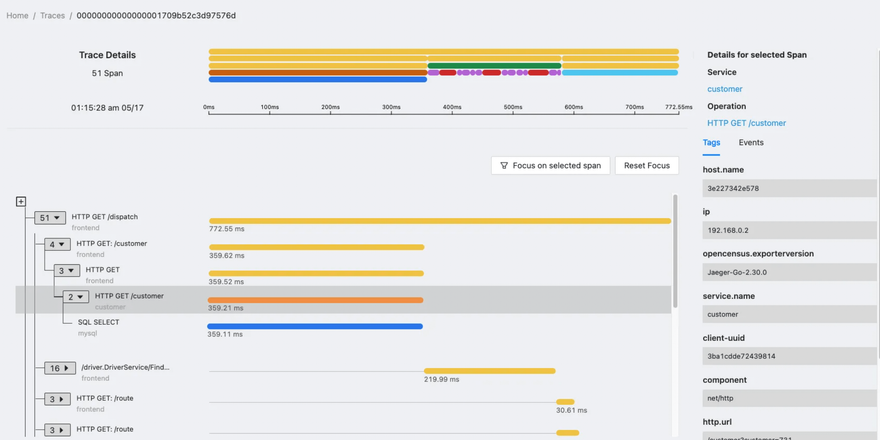The height and width of the screenshot is (440, 880).
Task: Click the blue SQL SELECT duration bar
Action: click(x=315, y=325)
